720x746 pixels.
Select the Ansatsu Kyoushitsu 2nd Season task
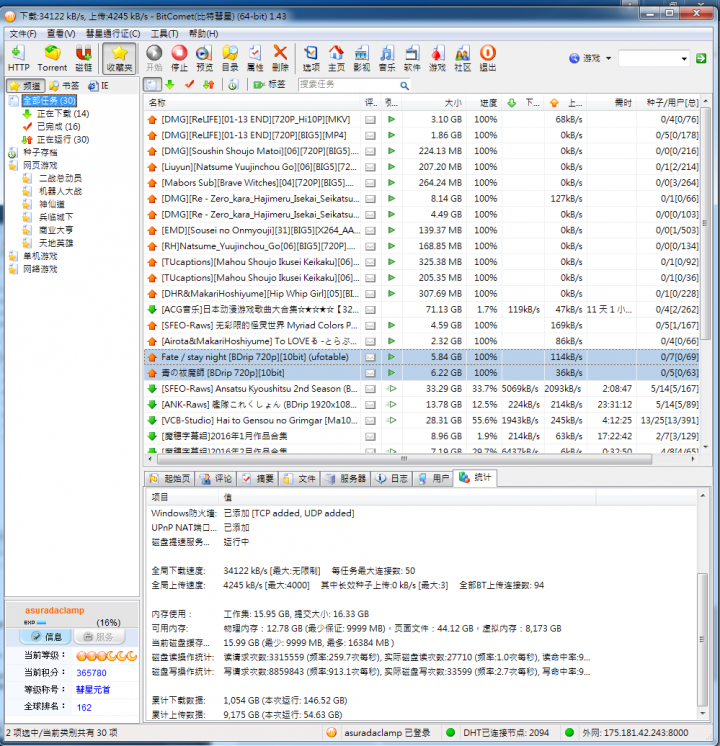[423, 389]
